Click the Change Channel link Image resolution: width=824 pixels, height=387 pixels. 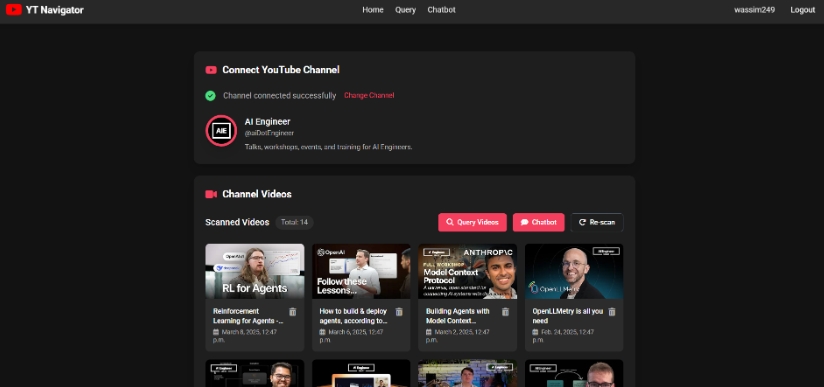tap(369, 96)
